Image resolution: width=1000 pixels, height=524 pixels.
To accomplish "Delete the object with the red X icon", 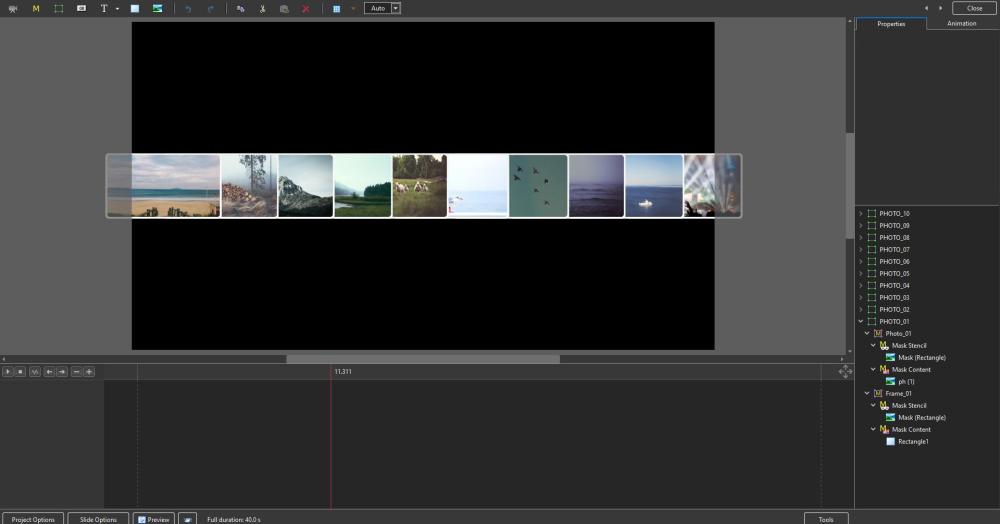I will pos(305,8).
